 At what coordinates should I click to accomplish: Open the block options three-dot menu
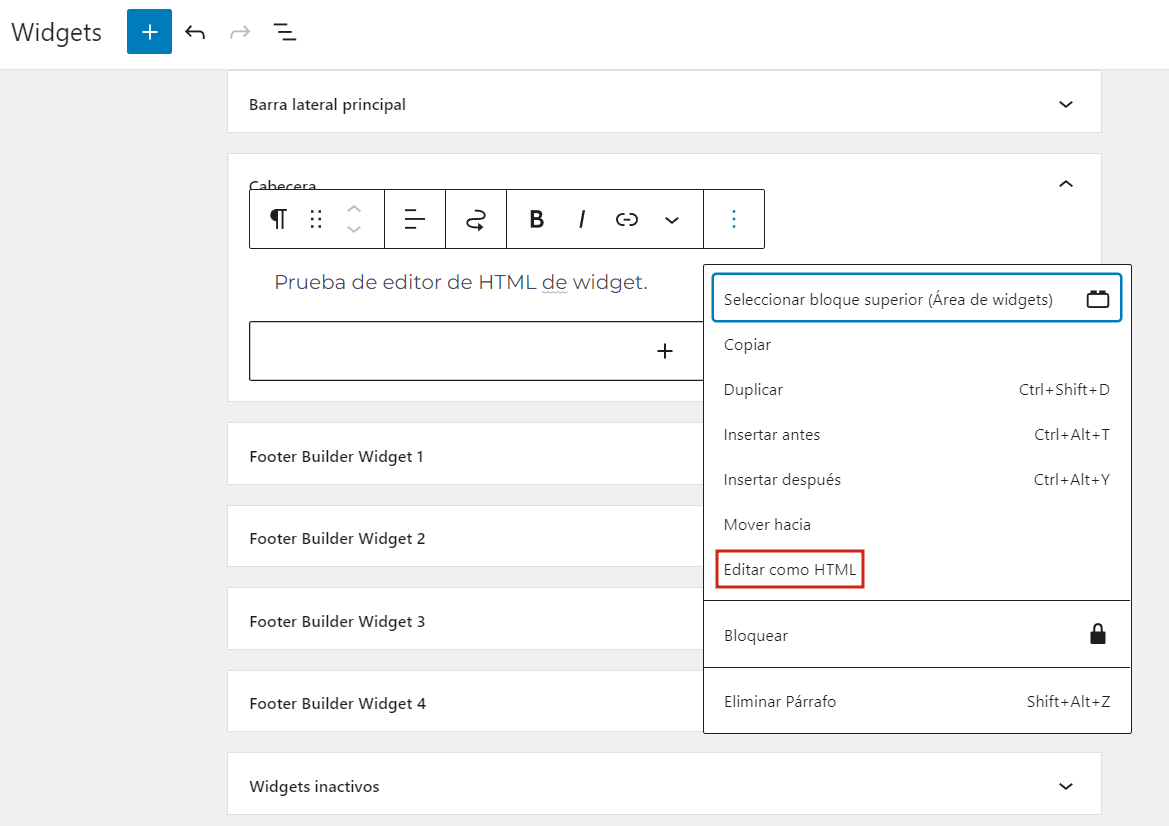(x=734, y=219)
